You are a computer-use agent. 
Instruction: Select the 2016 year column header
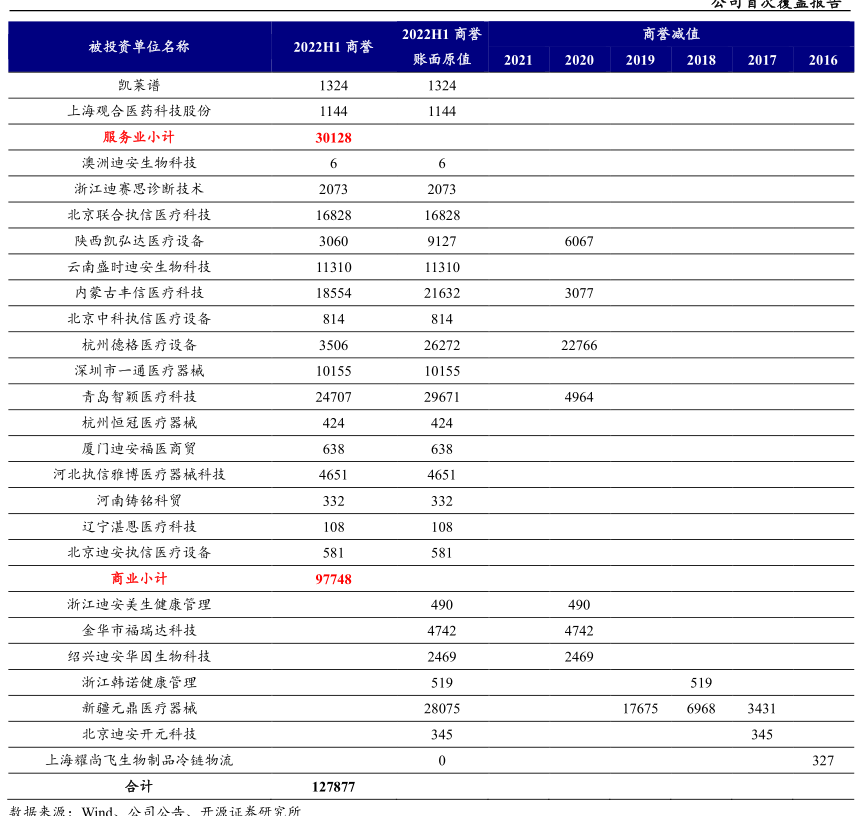tap(823, 60)
